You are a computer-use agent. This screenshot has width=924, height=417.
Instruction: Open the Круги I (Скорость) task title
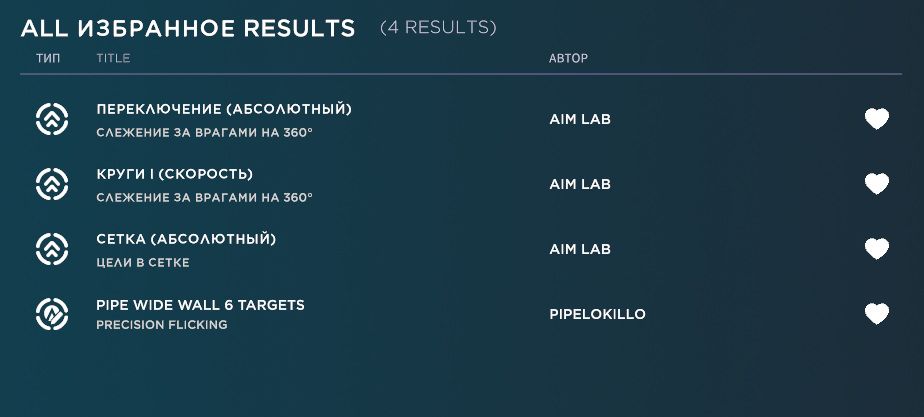point(174,174)
